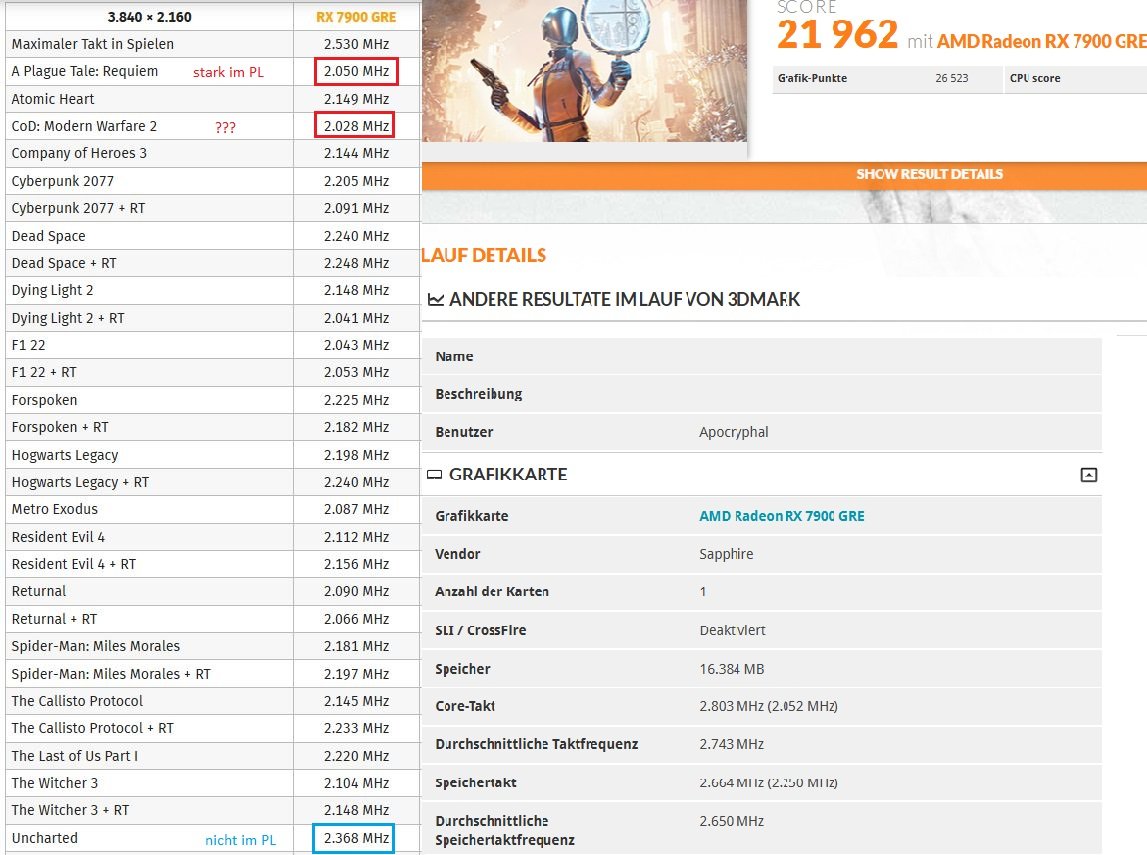Select the Grafik-Punkte 26 523 value
The height and width of the screenshot is (855, 1147).
[951, 78]
